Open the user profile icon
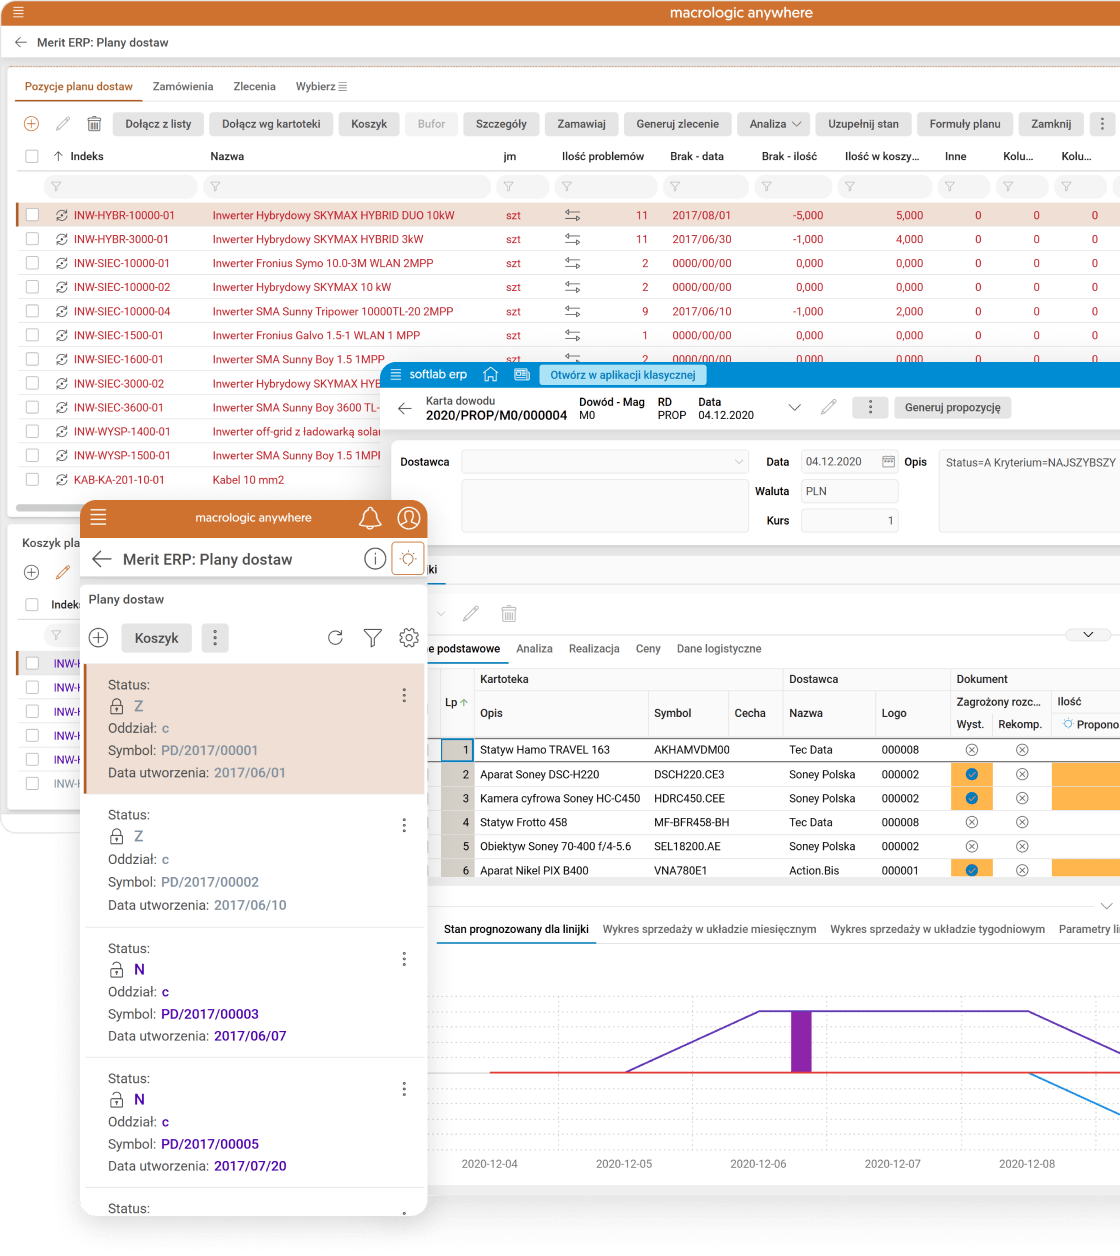The image size is (1120, 1256). pos(408,518)
